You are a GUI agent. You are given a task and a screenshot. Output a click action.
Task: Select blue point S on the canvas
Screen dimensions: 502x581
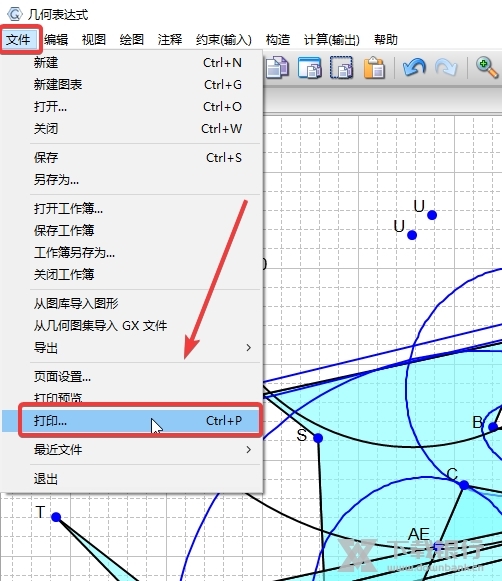tap(318, 438)
